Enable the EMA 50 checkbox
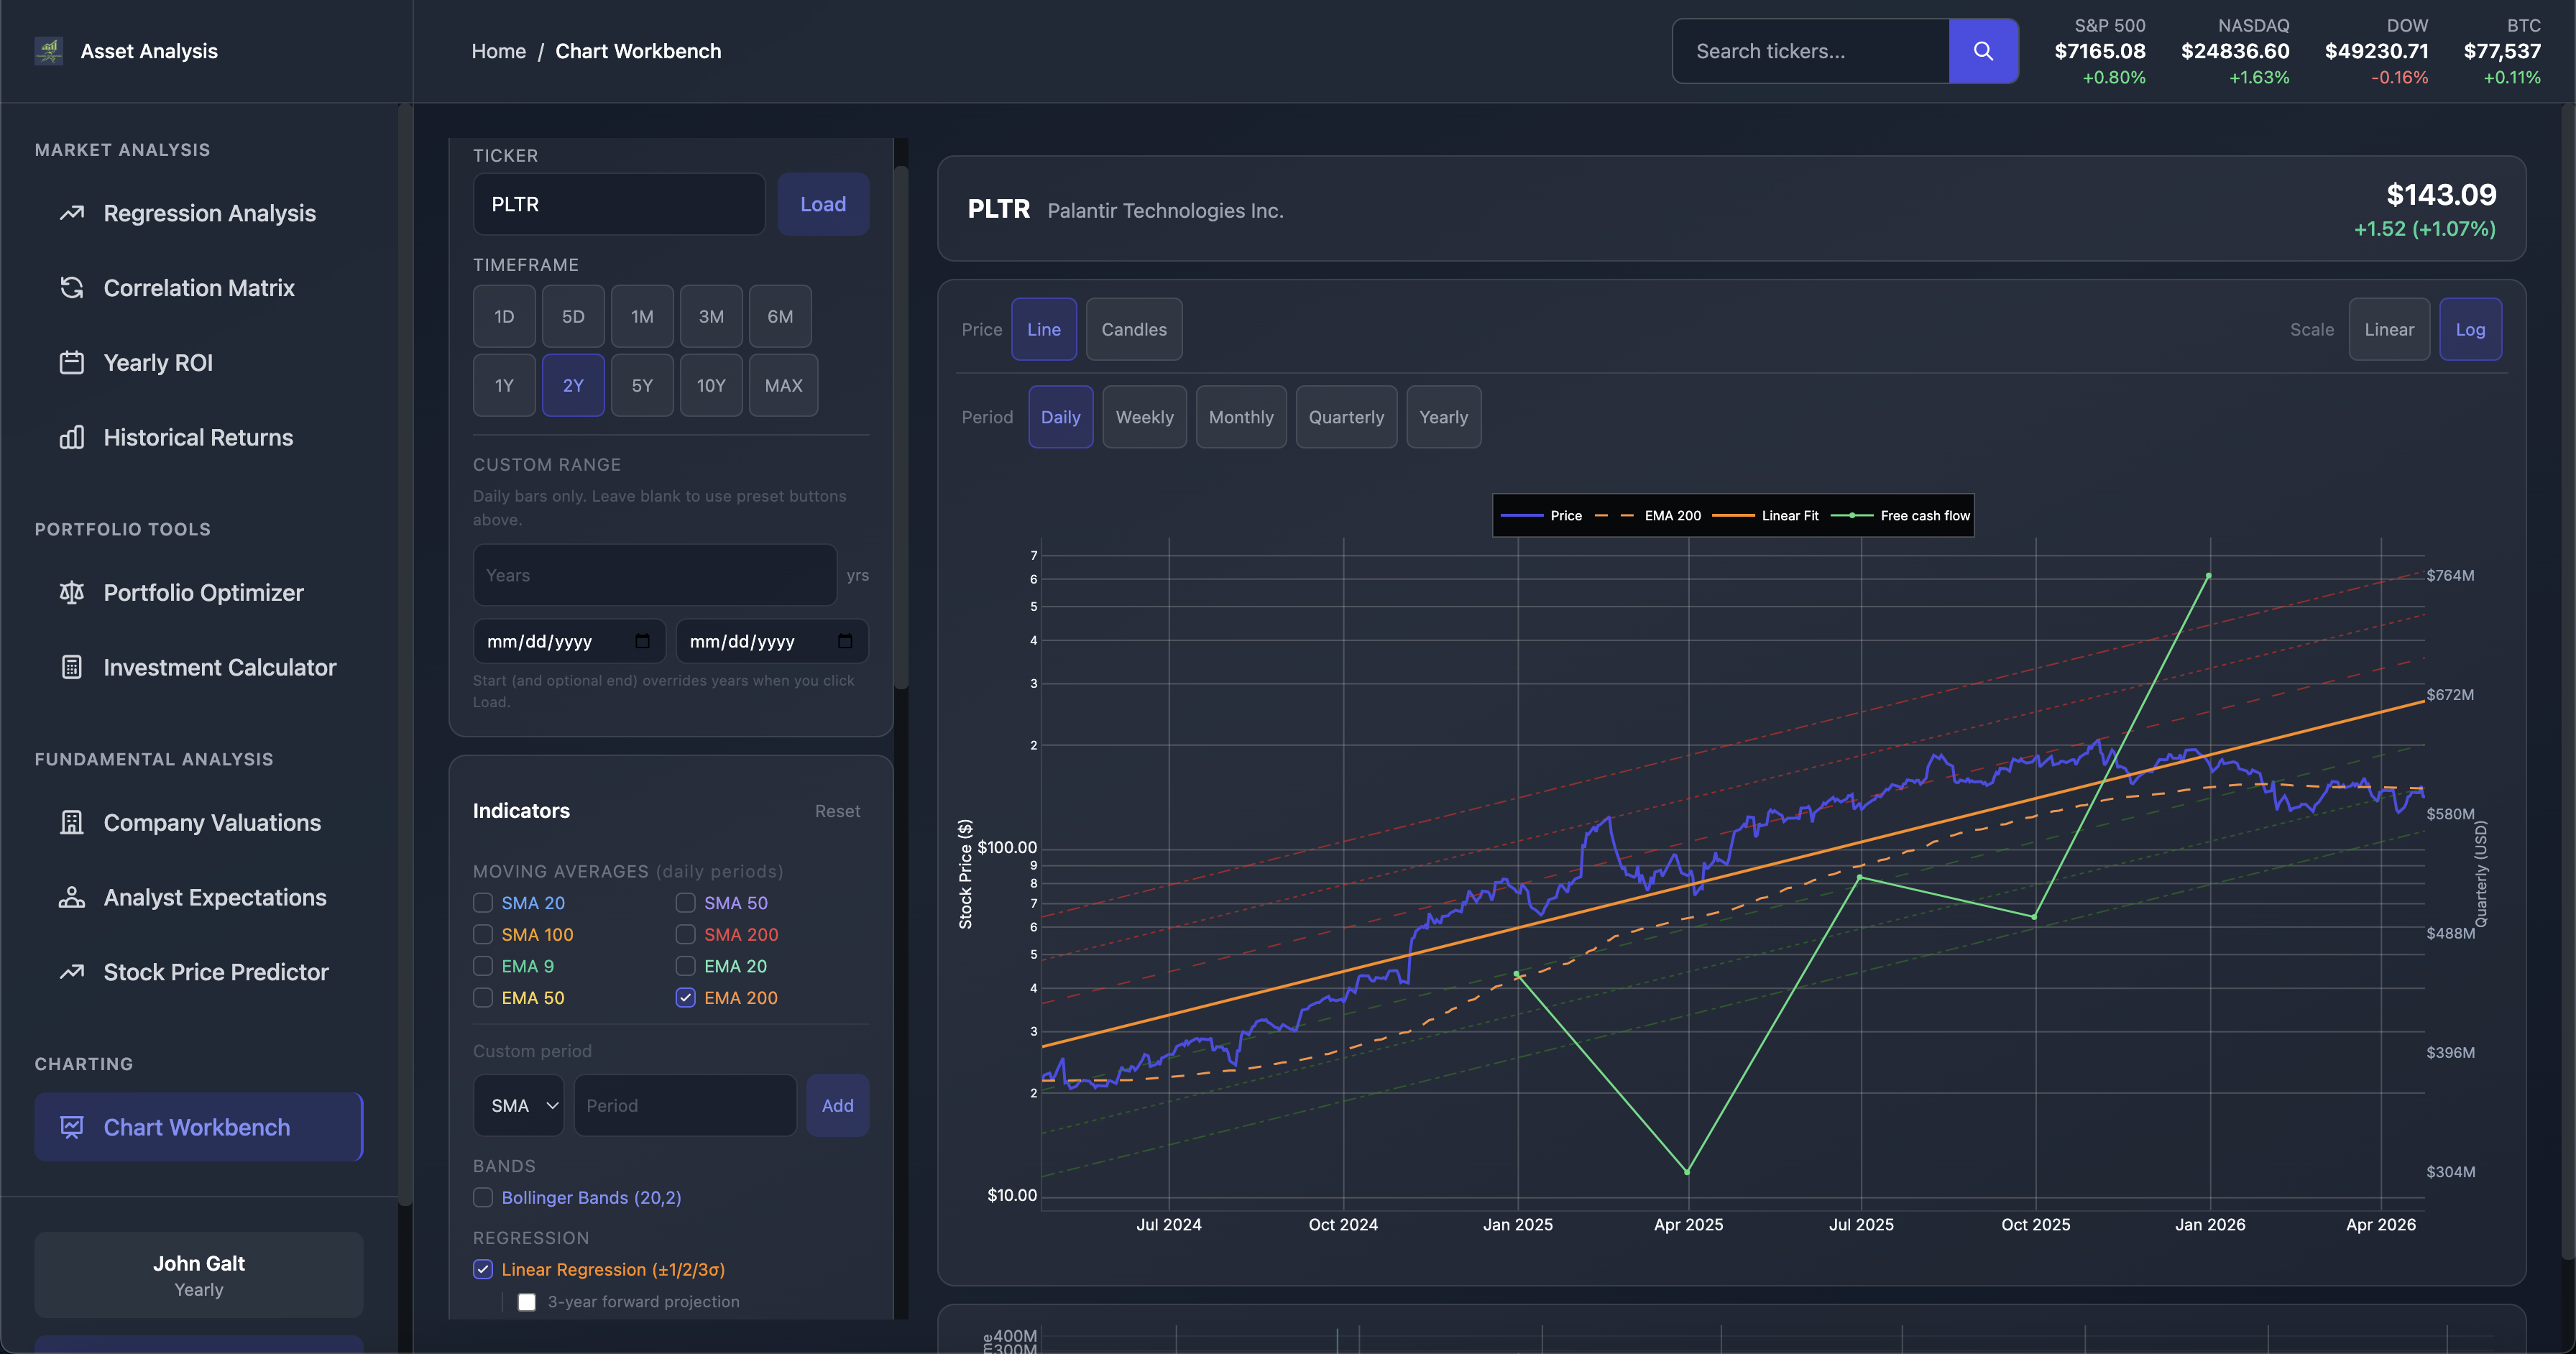 click(x=483, y=998)
